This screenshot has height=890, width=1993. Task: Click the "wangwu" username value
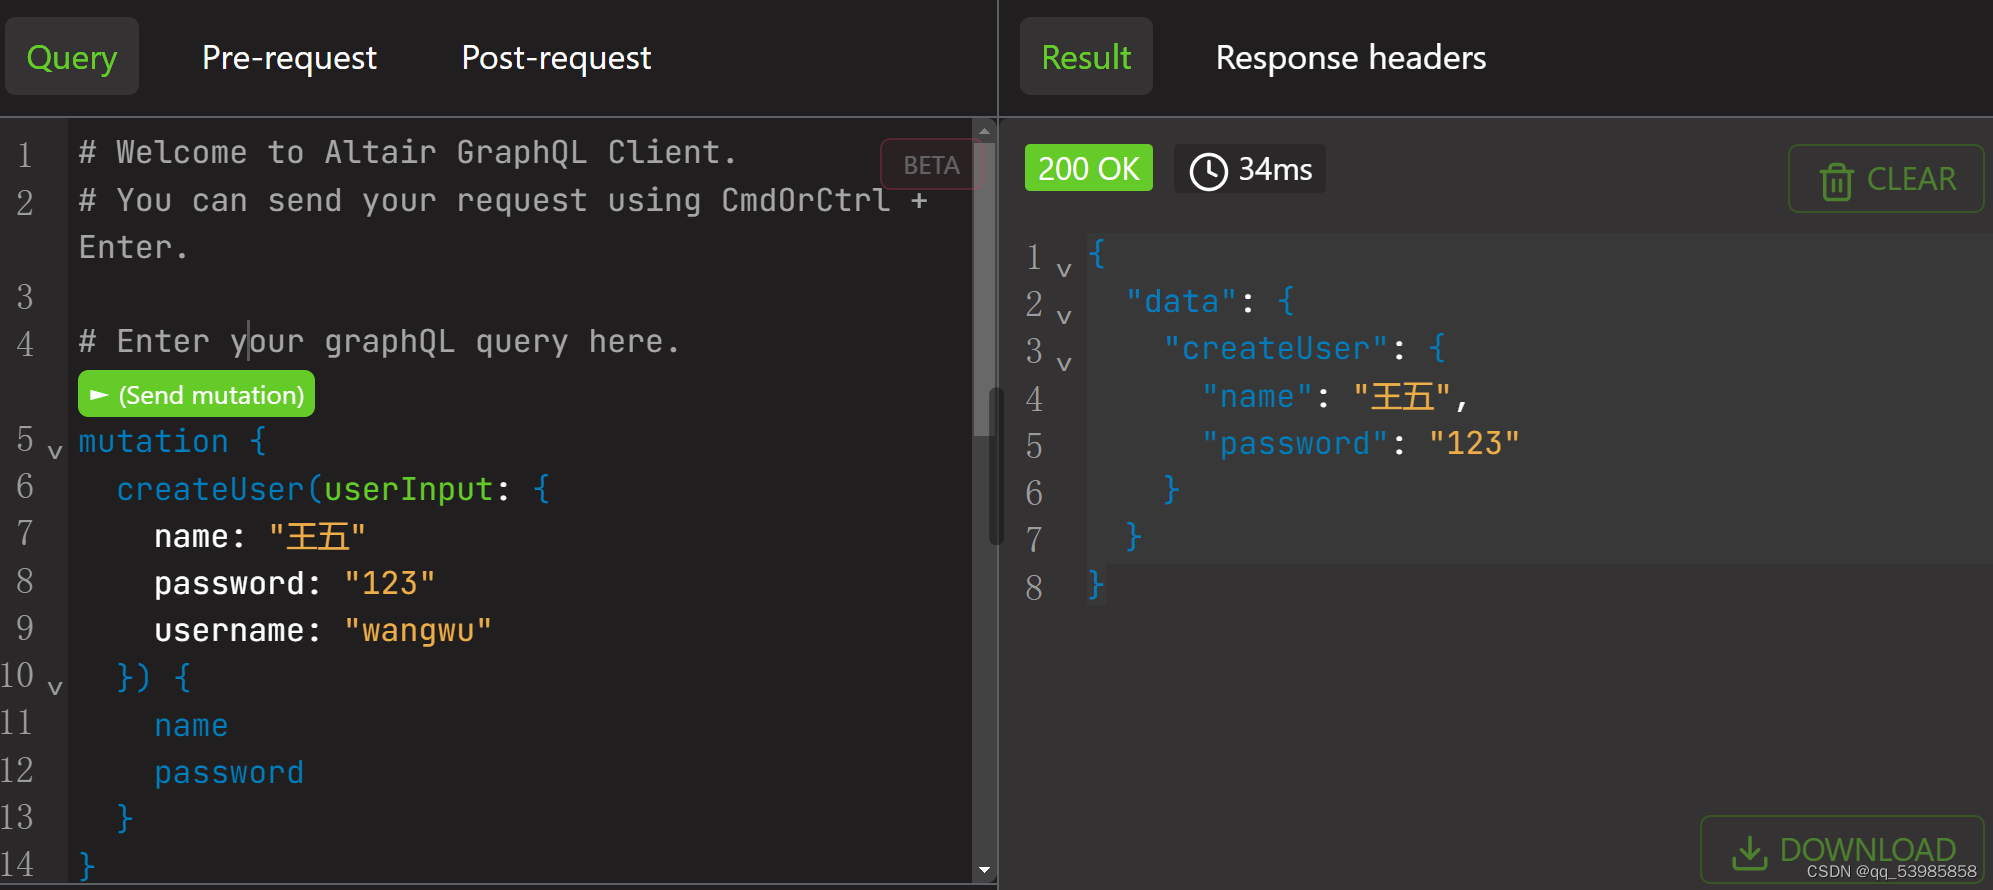pos(418,630)
